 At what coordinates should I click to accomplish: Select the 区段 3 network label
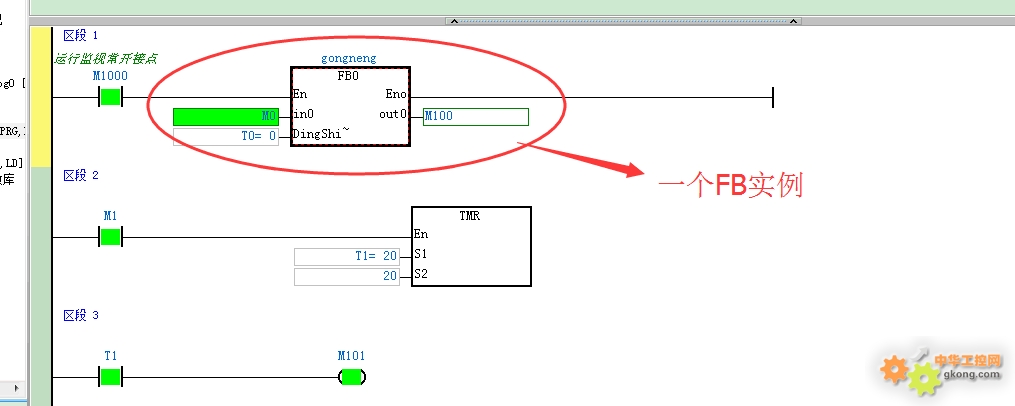(81, 316)
